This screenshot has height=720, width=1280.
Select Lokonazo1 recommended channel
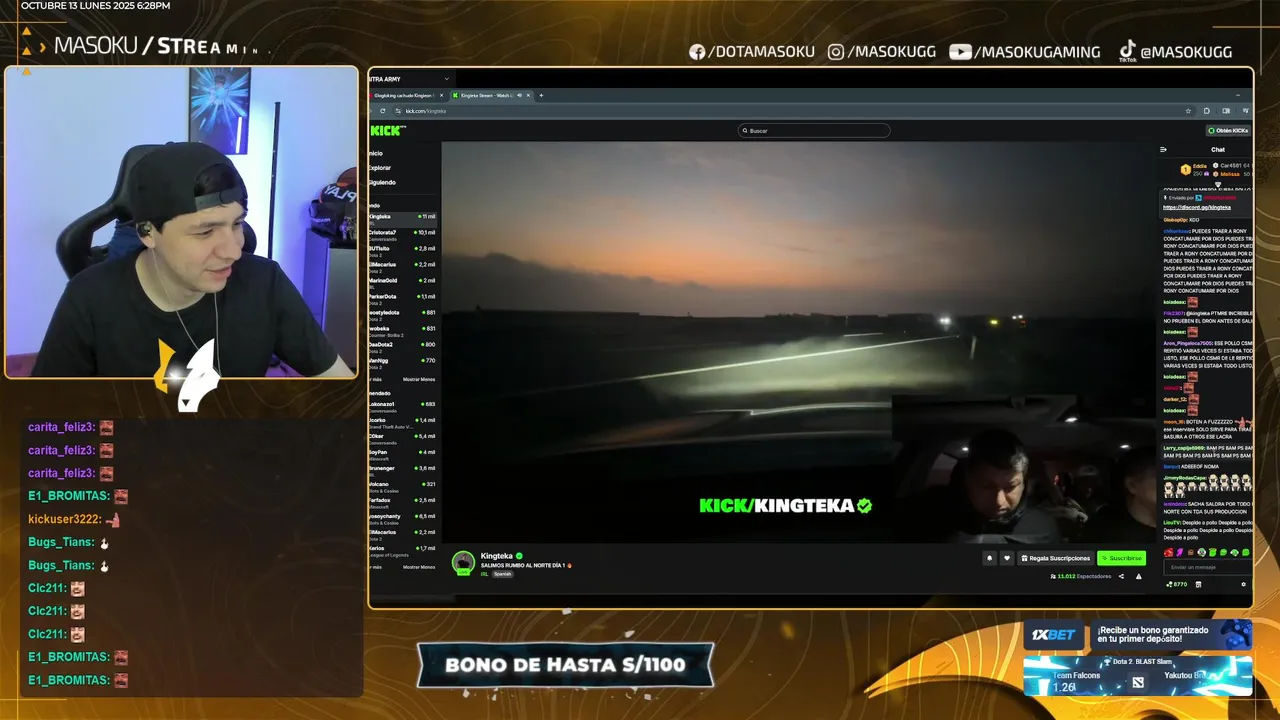[403, 406]
